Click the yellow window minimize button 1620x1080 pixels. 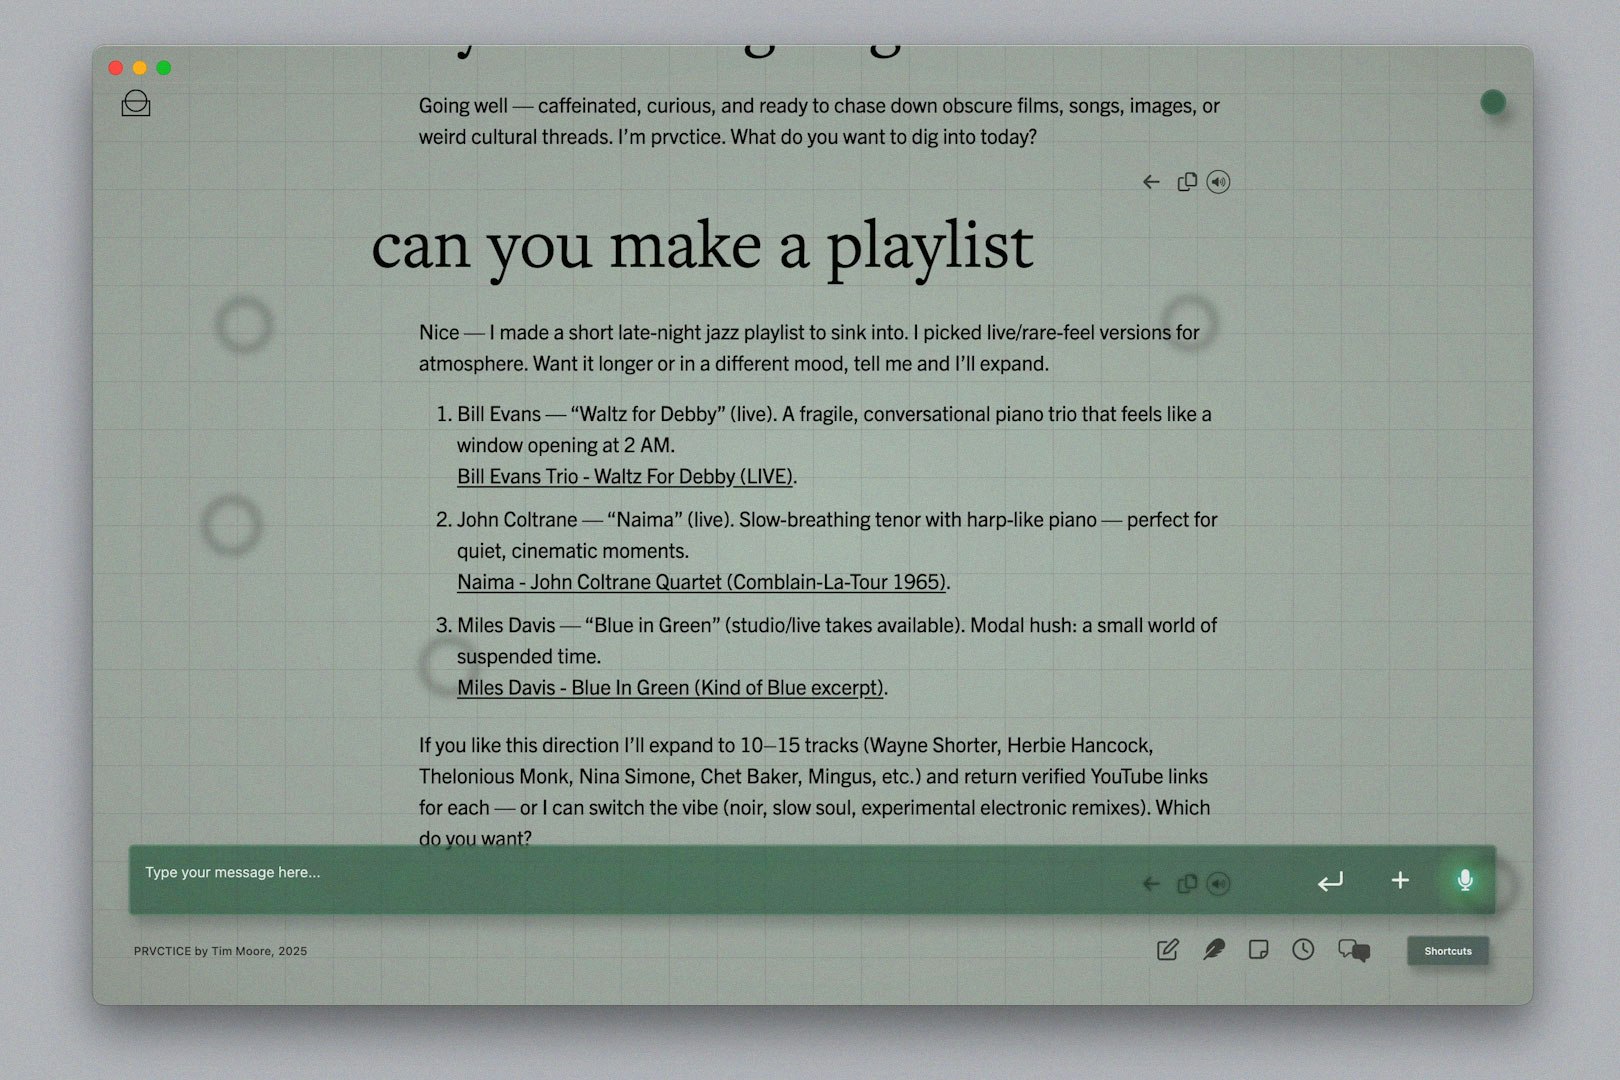[x=140, y=68]
